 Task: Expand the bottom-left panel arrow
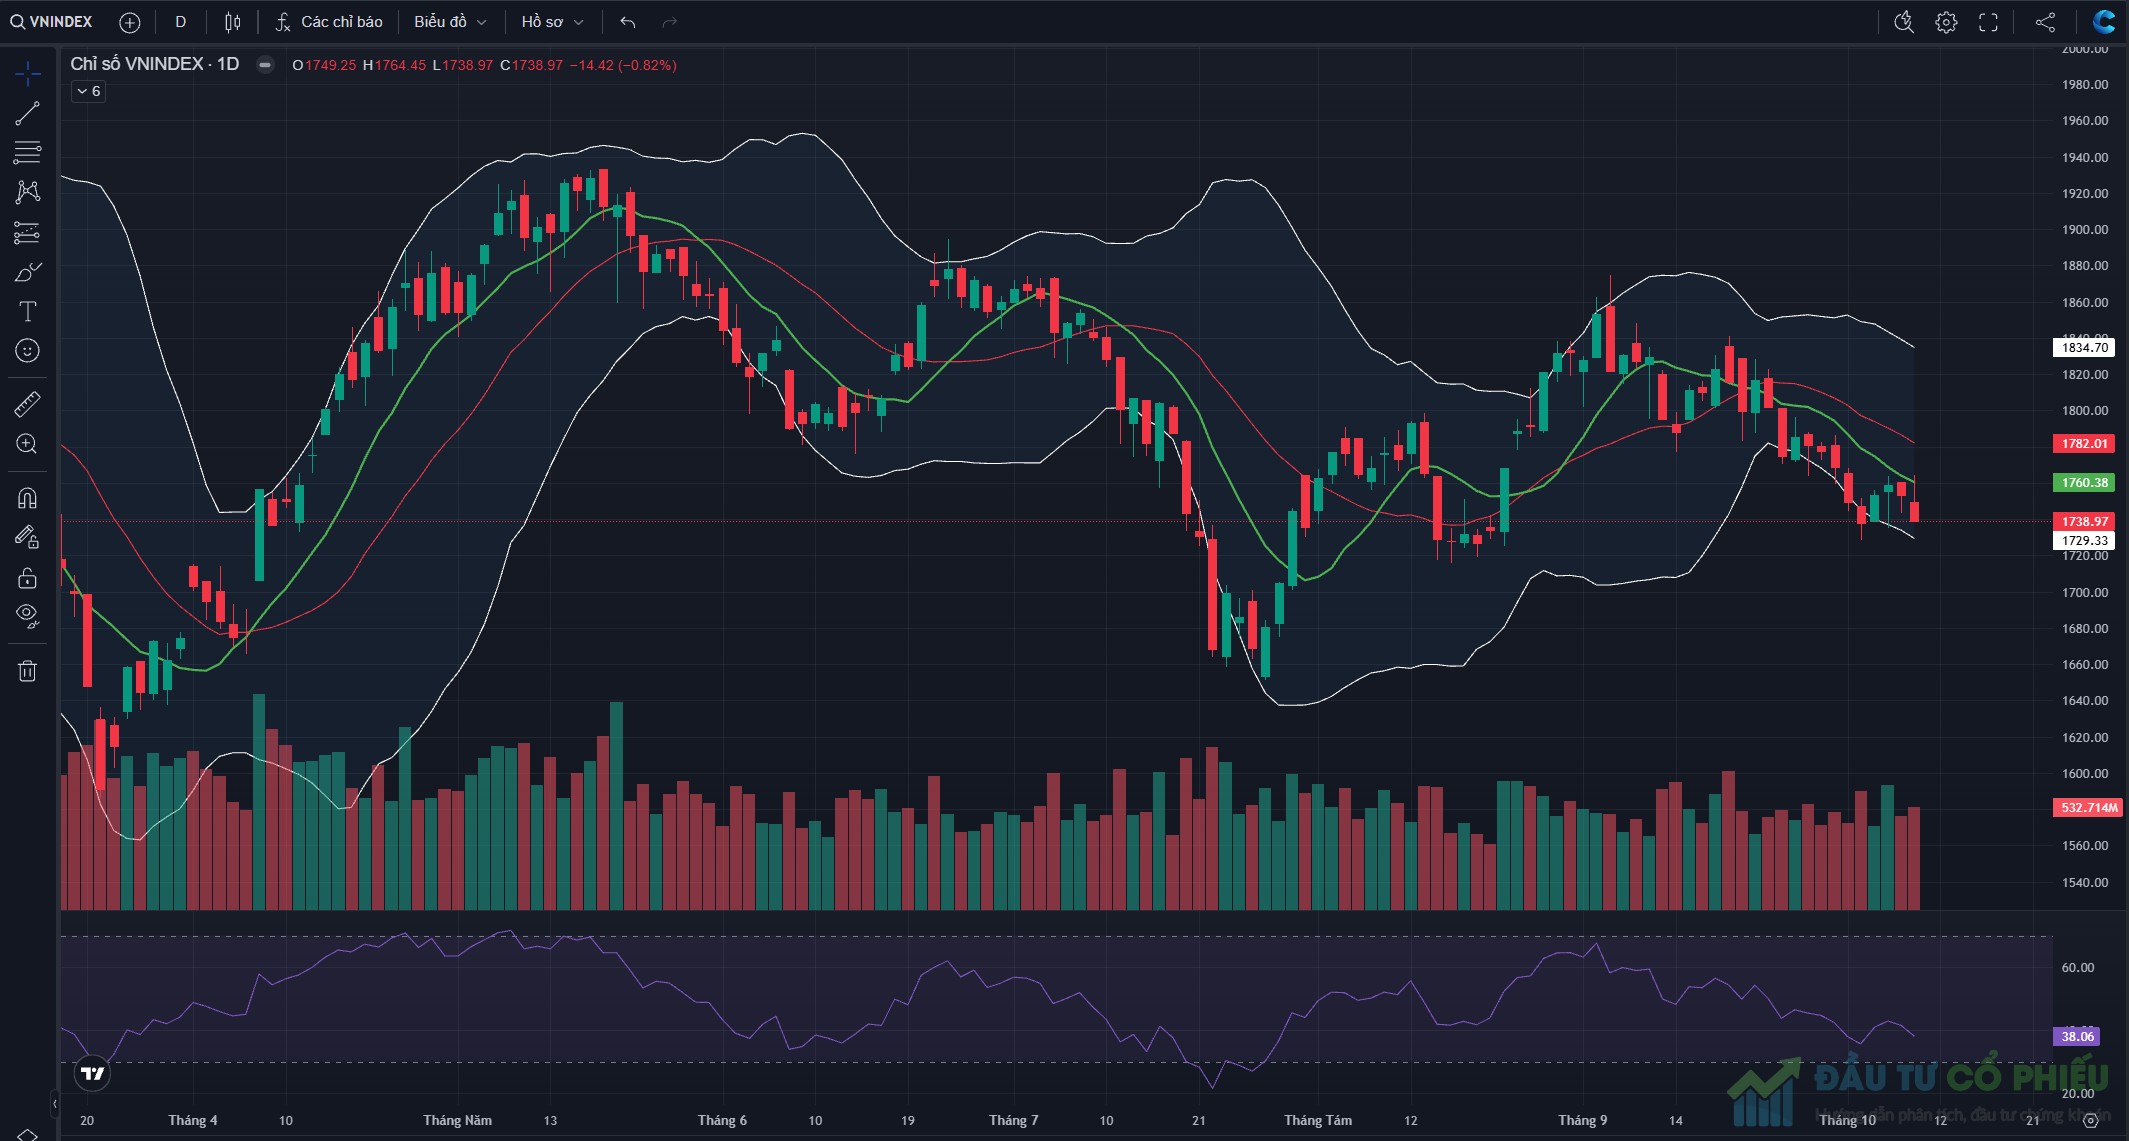click(55, 1104)
